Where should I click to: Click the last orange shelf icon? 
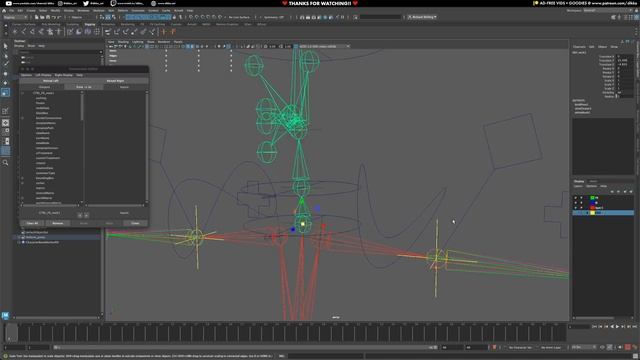(173, 31)
